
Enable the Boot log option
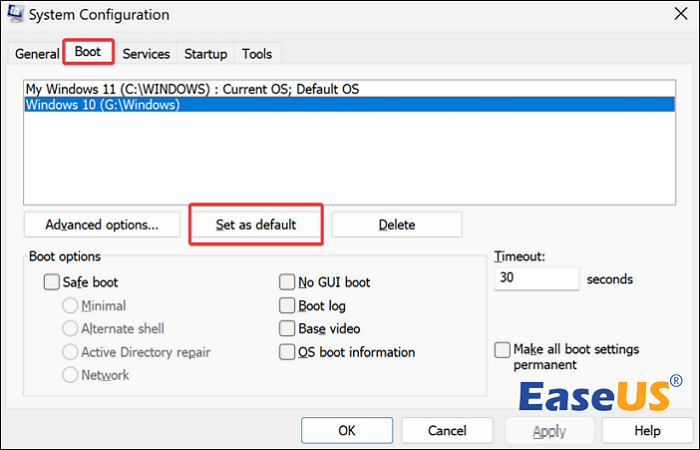288,306
